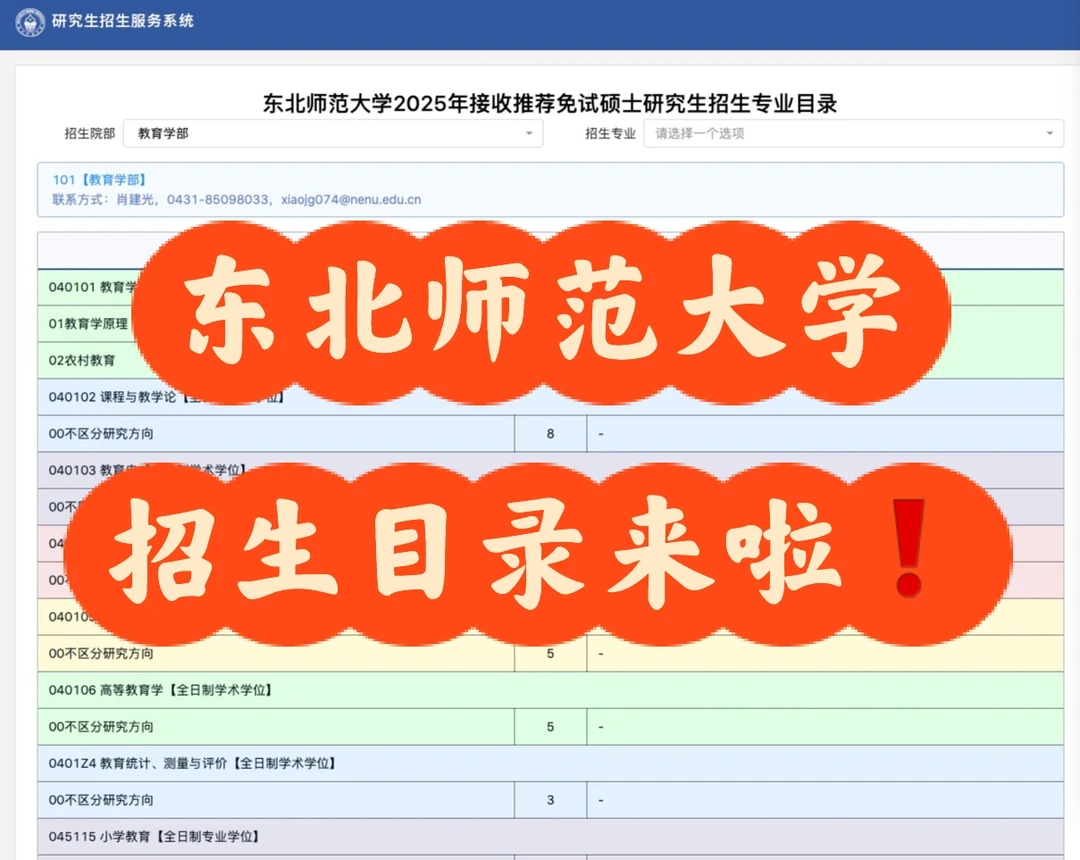1080x860 pixels.
Task: Click the arrow on the 招生院部 selector
Action: coord(530,132)
